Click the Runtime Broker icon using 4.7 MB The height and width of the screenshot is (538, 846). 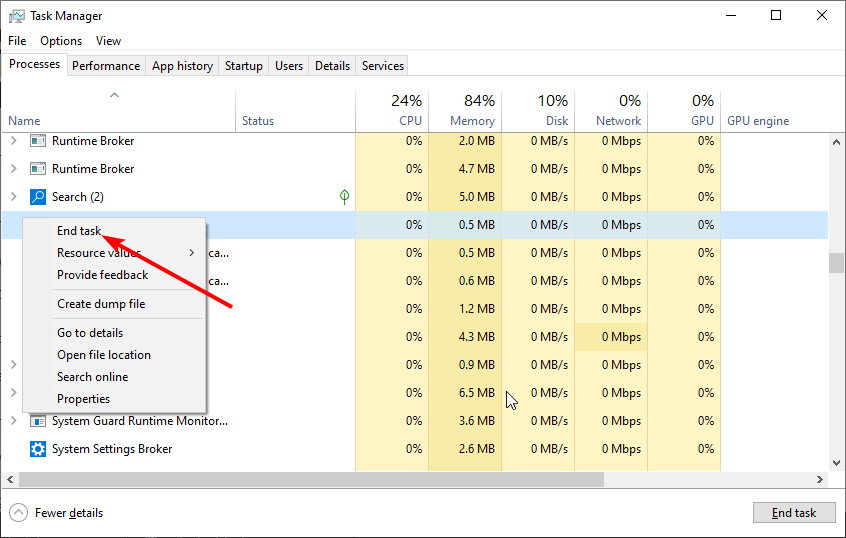click(x=38, y=169)
